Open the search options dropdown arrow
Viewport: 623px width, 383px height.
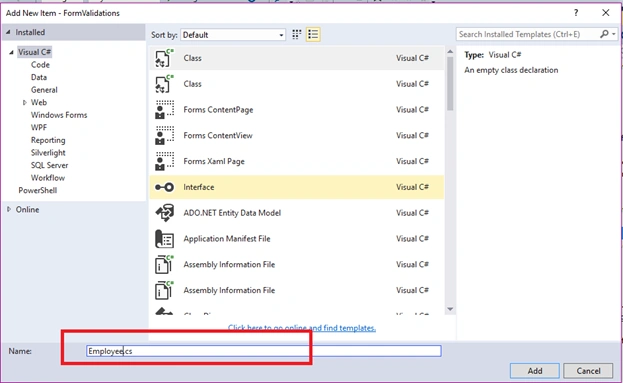[614, 34]
